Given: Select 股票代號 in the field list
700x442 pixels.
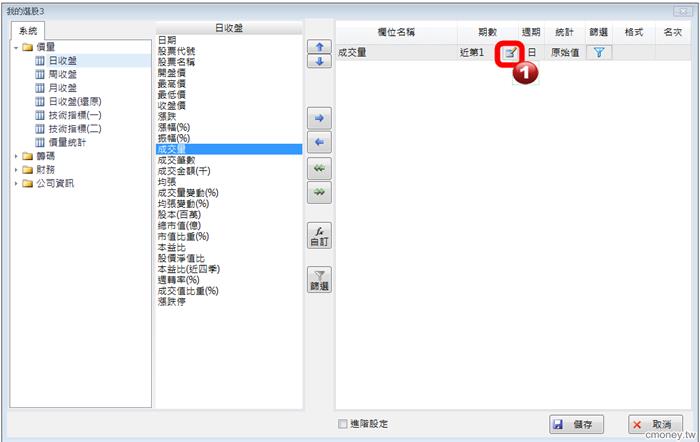Looking at the screenshot, I should tap(176, 51).
